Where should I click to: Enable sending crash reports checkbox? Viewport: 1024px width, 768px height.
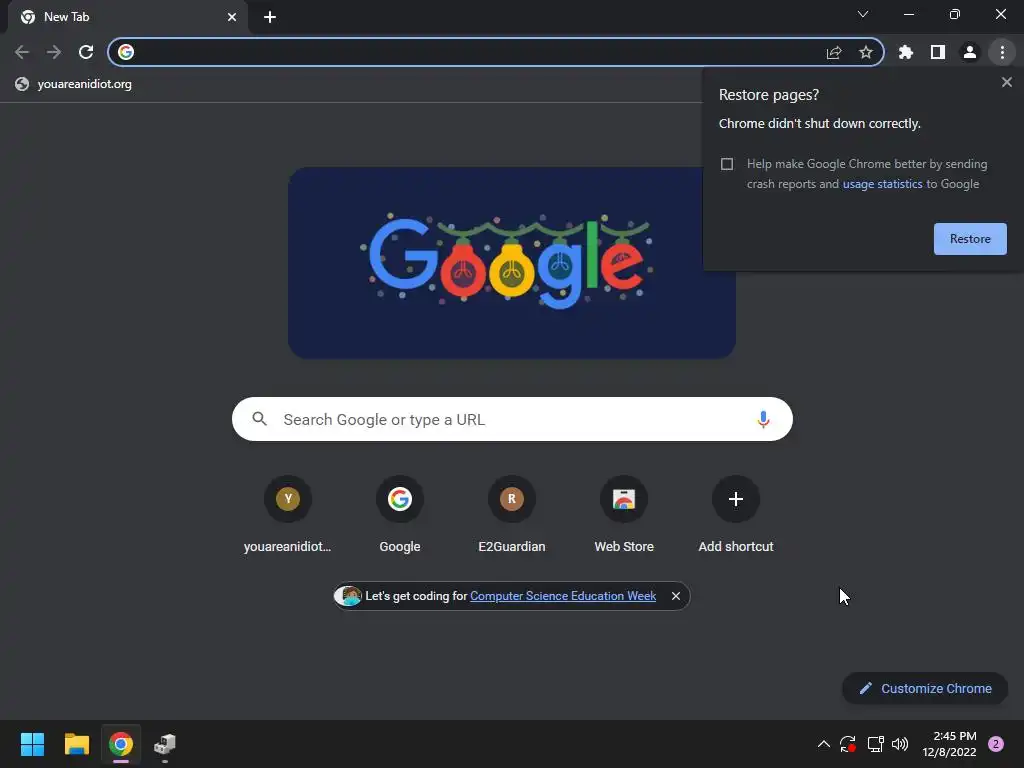pyautogui.click(x=727, y=164)
